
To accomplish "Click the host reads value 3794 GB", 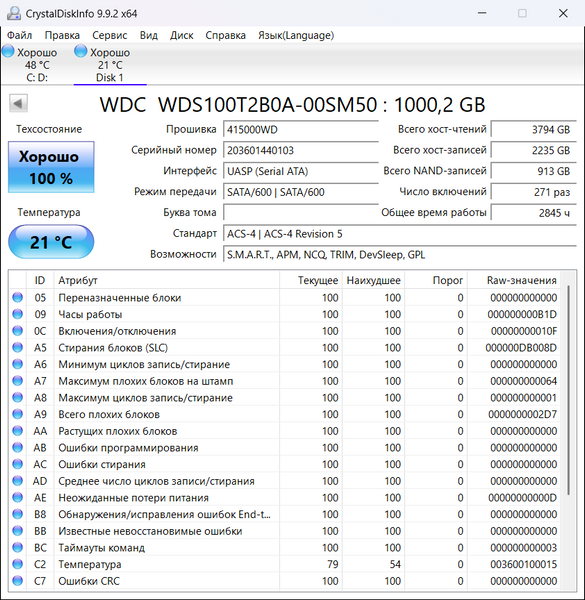I will click(534, 129).
